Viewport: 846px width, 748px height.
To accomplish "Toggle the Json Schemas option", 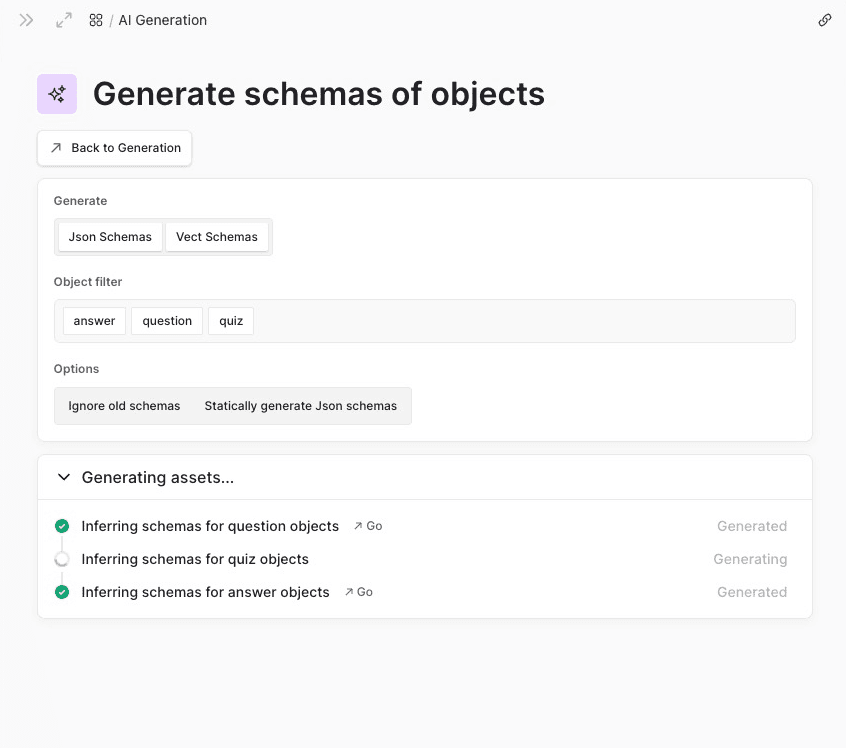I will coord(110,237).
